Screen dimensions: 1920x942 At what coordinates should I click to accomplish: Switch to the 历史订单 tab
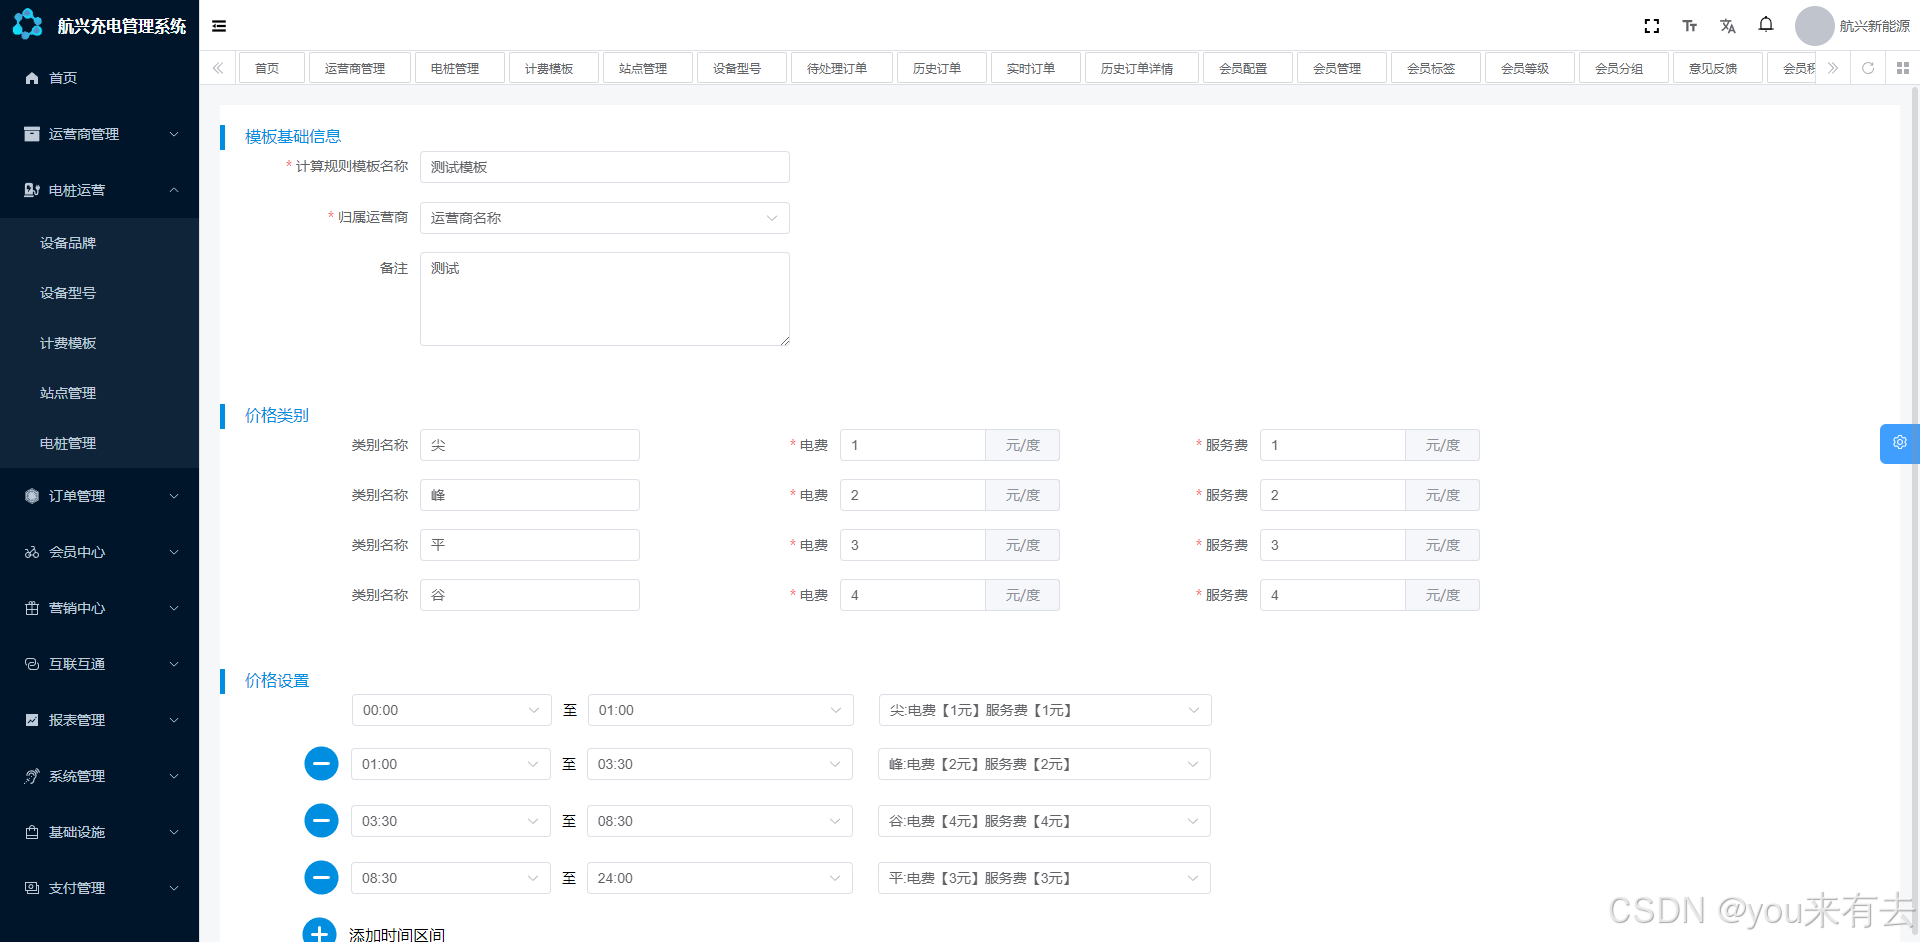click(937, 68)
